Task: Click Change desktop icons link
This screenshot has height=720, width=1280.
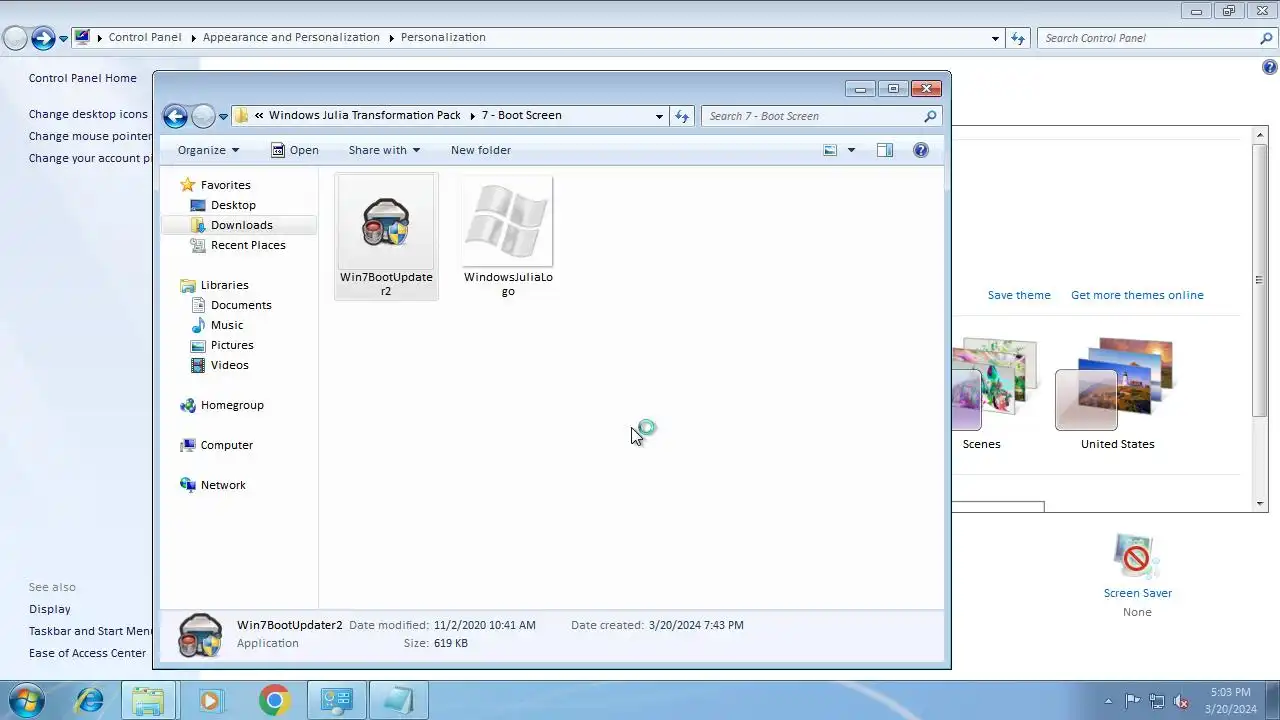Action: point(88,114)
